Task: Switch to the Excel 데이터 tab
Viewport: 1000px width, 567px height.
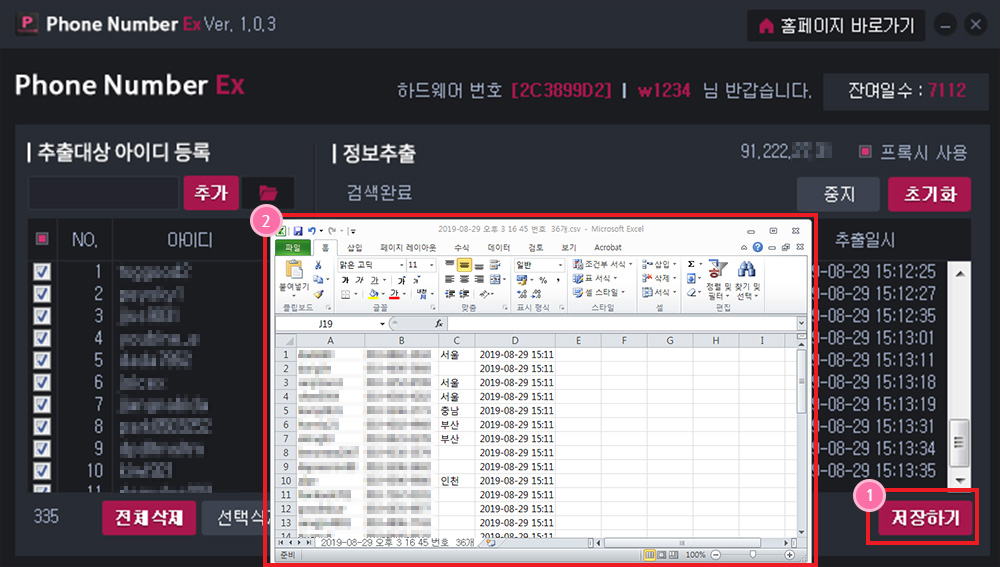Action: click(499, 247)
